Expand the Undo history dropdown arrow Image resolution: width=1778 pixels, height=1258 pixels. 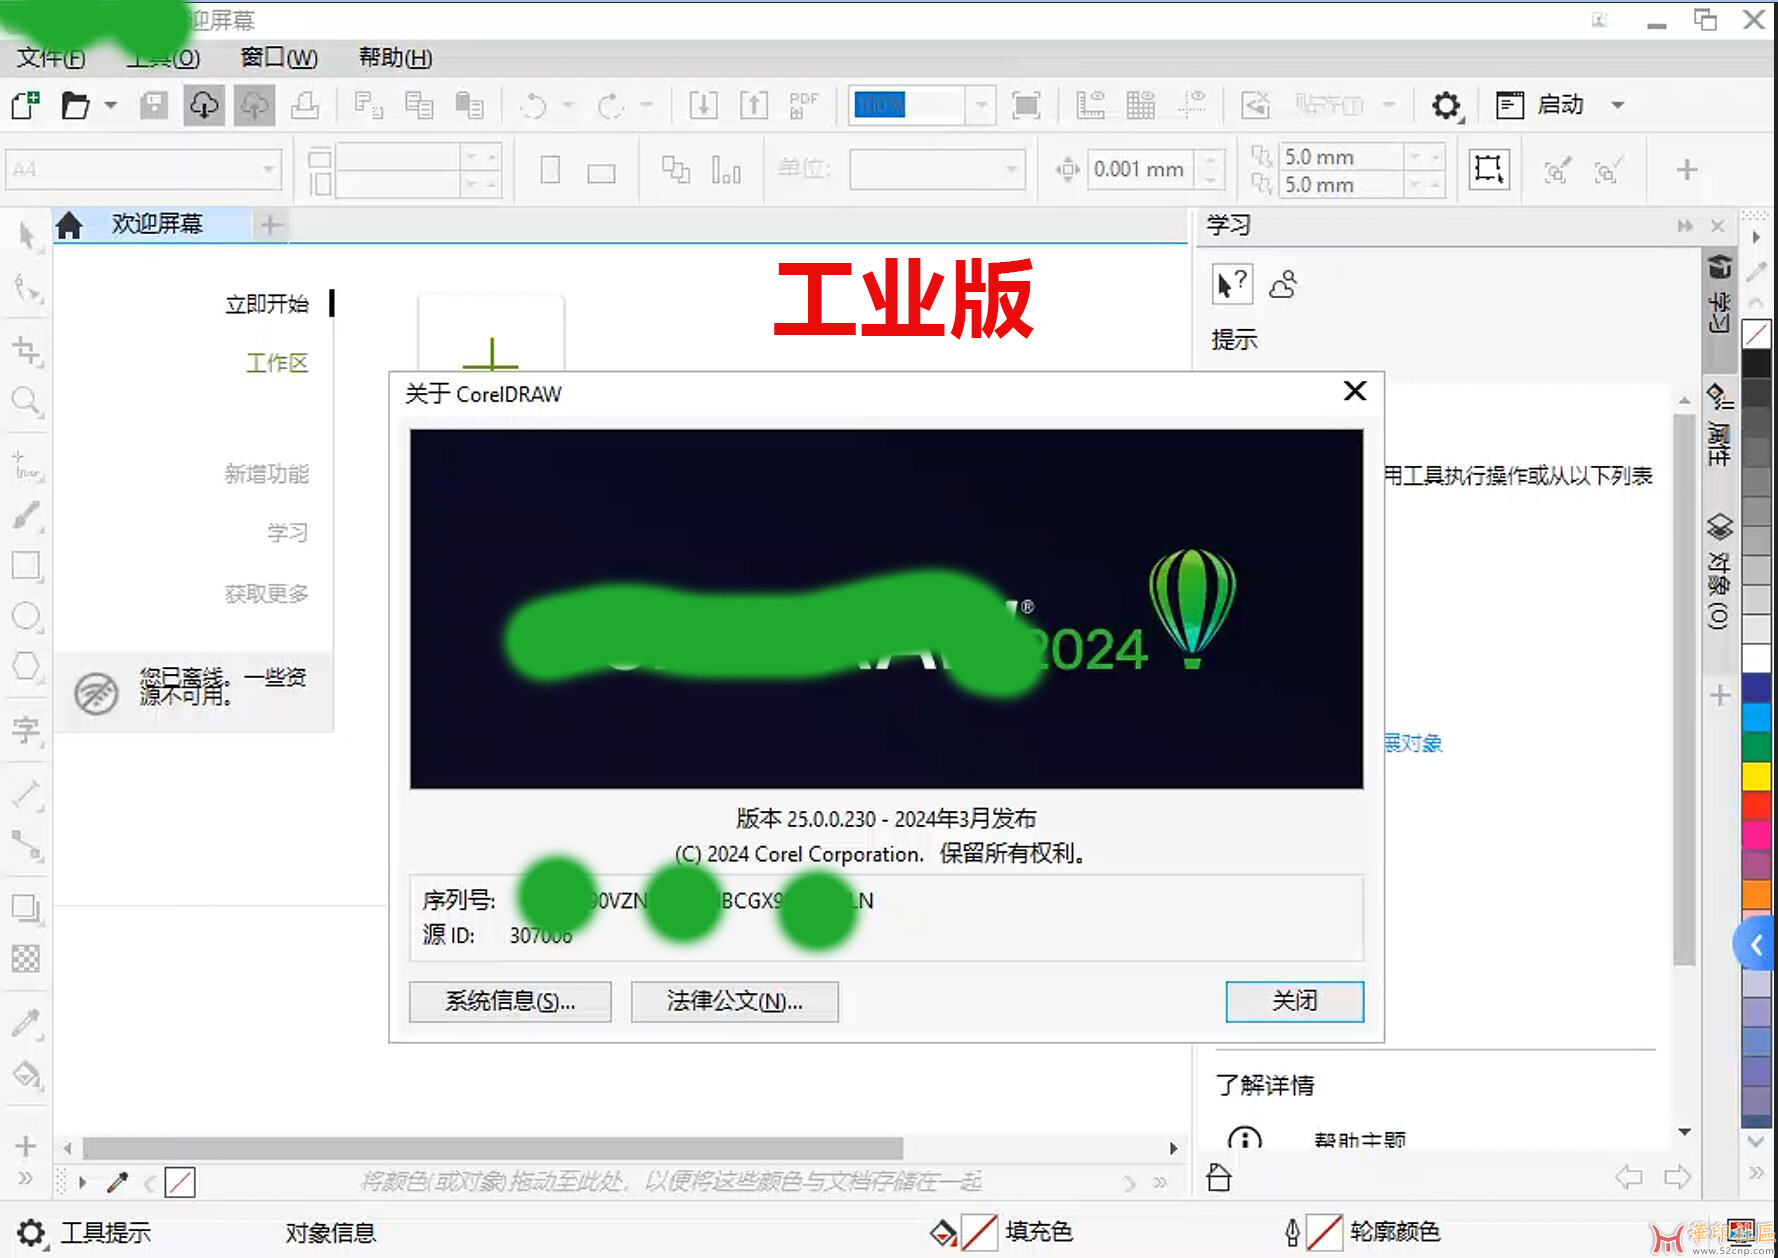[569, 105]
